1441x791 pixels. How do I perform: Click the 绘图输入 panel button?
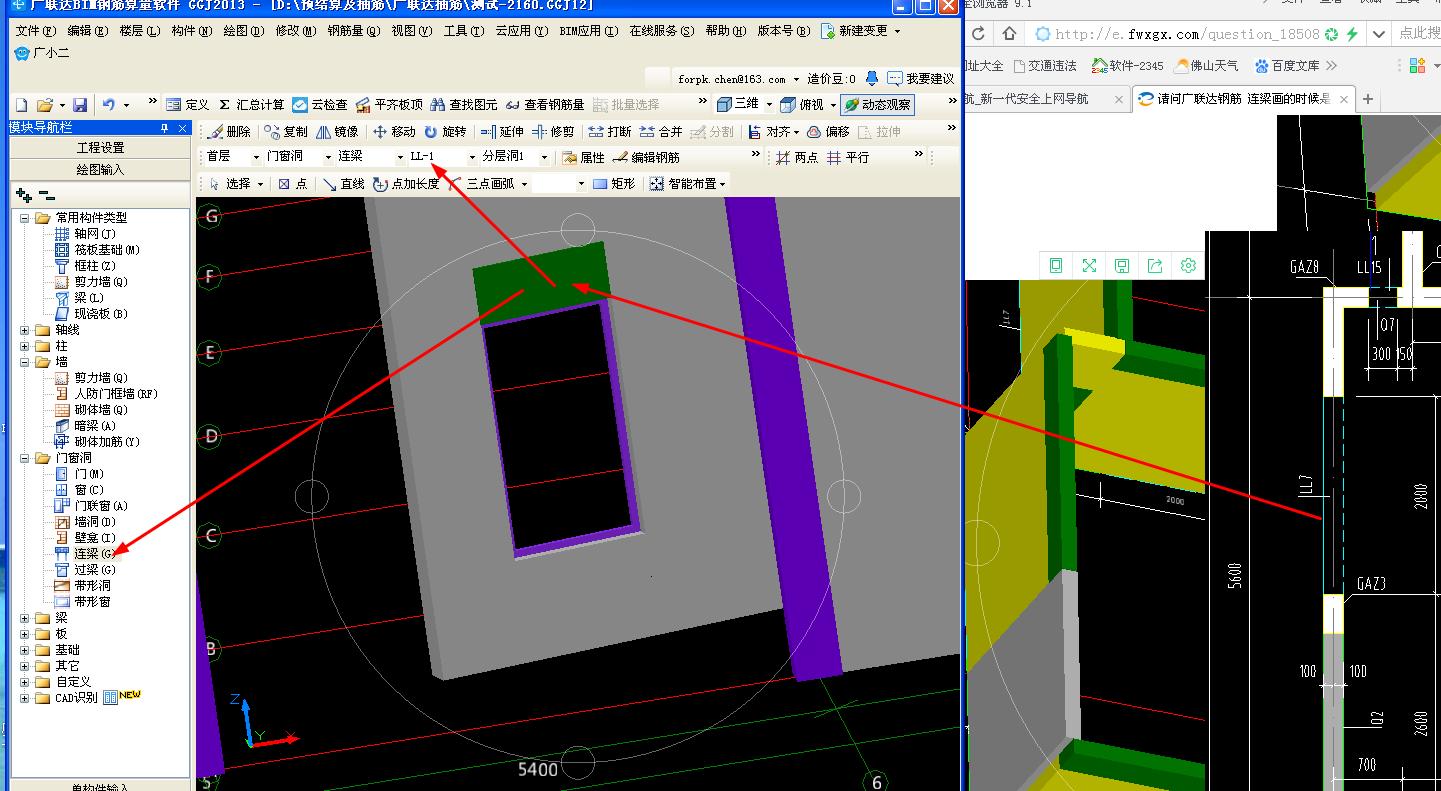tap(100, 170)
